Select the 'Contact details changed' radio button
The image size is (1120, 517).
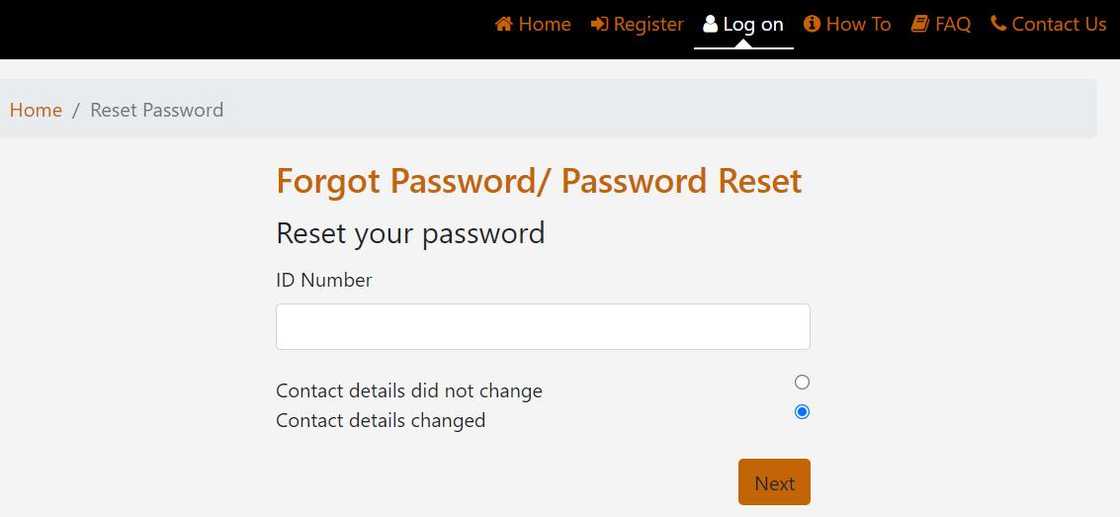pos(802,411)
